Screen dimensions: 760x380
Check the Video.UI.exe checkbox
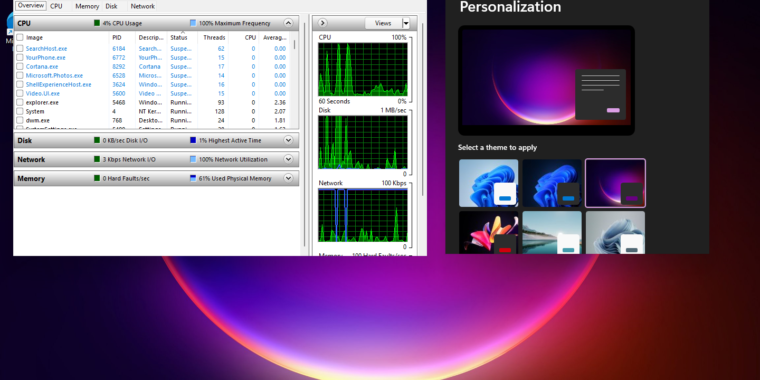click(x=20, y=94)
